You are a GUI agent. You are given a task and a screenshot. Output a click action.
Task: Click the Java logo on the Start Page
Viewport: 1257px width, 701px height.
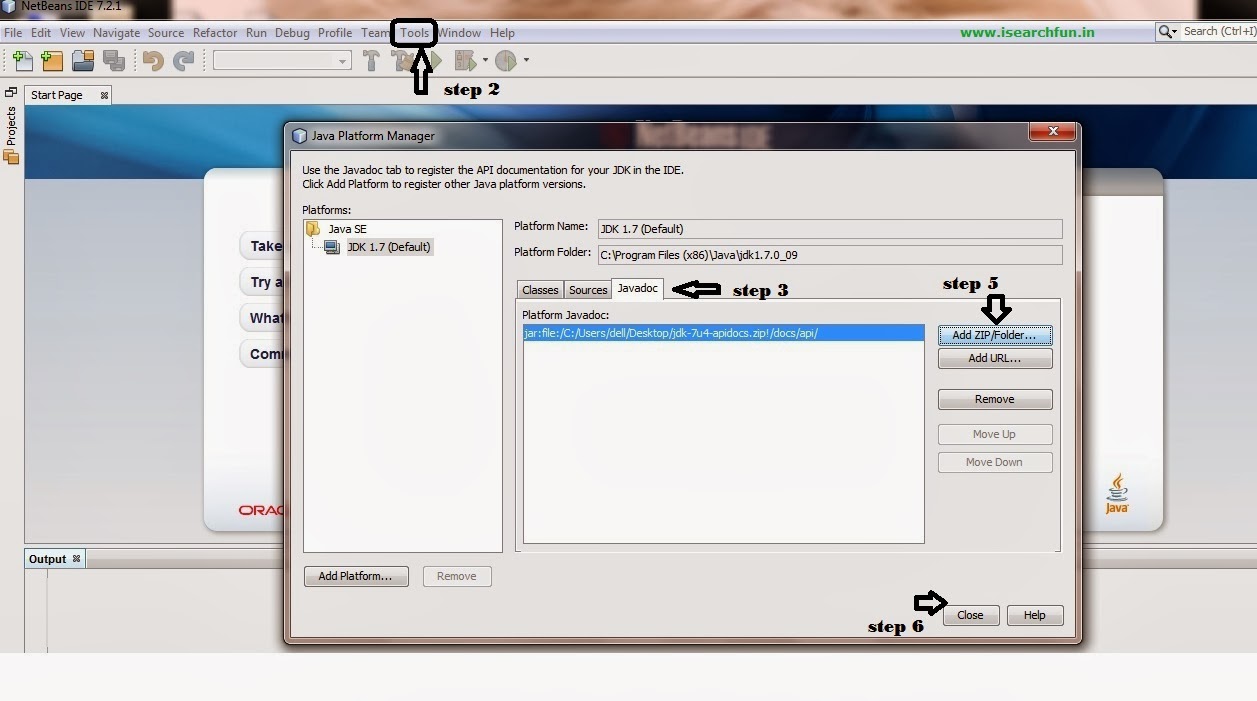click(x=1117, y=493)
